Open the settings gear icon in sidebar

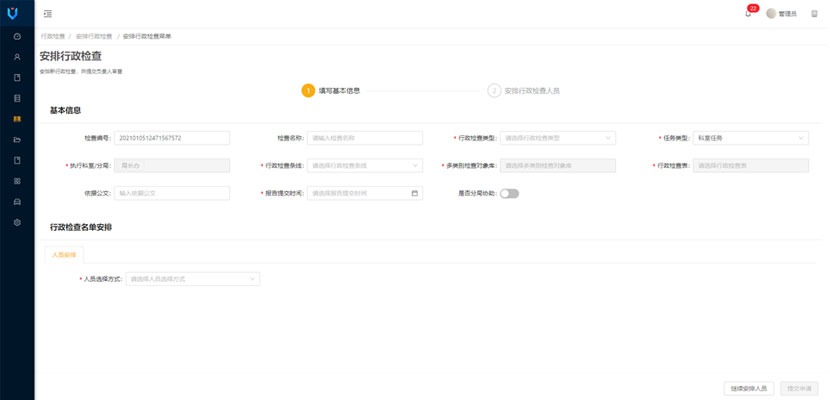(x=17, y=223)
